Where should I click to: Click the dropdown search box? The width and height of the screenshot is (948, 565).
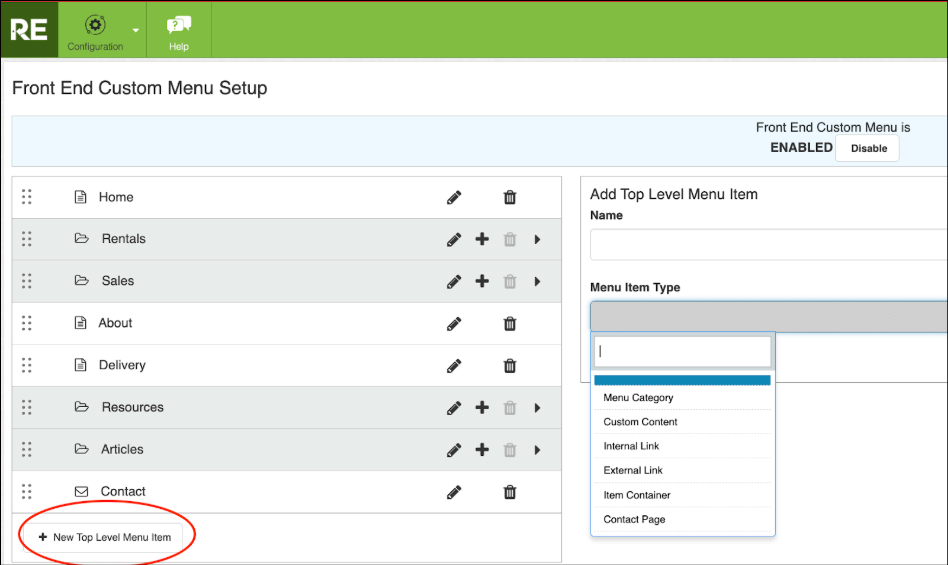pyautogui.click(x=682, y=352)
